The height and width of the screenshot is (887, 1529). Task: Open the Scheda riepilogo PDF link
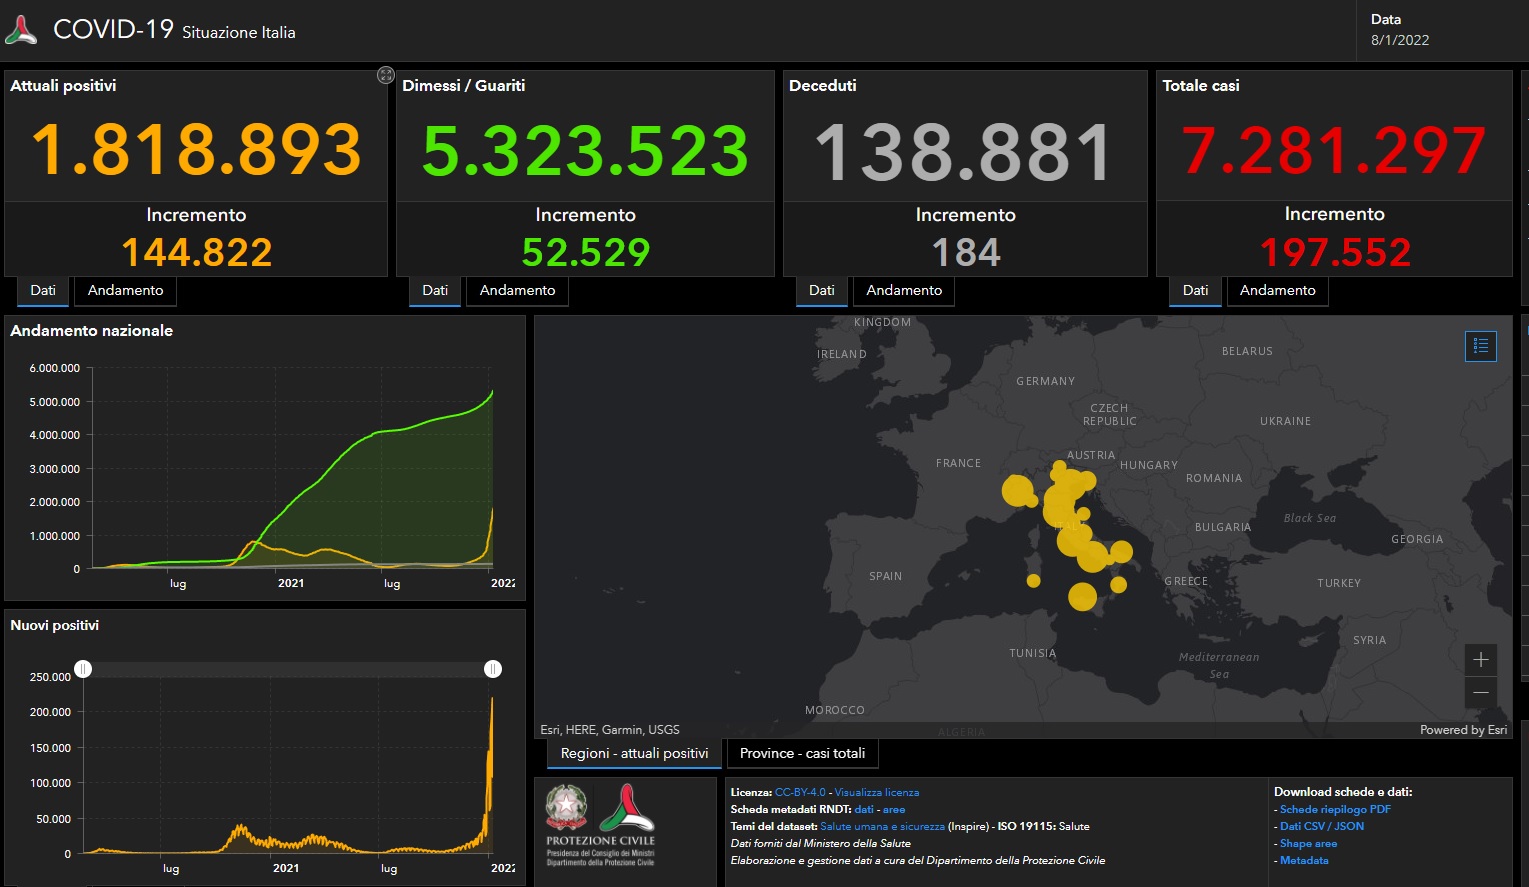click(1335, 809)
